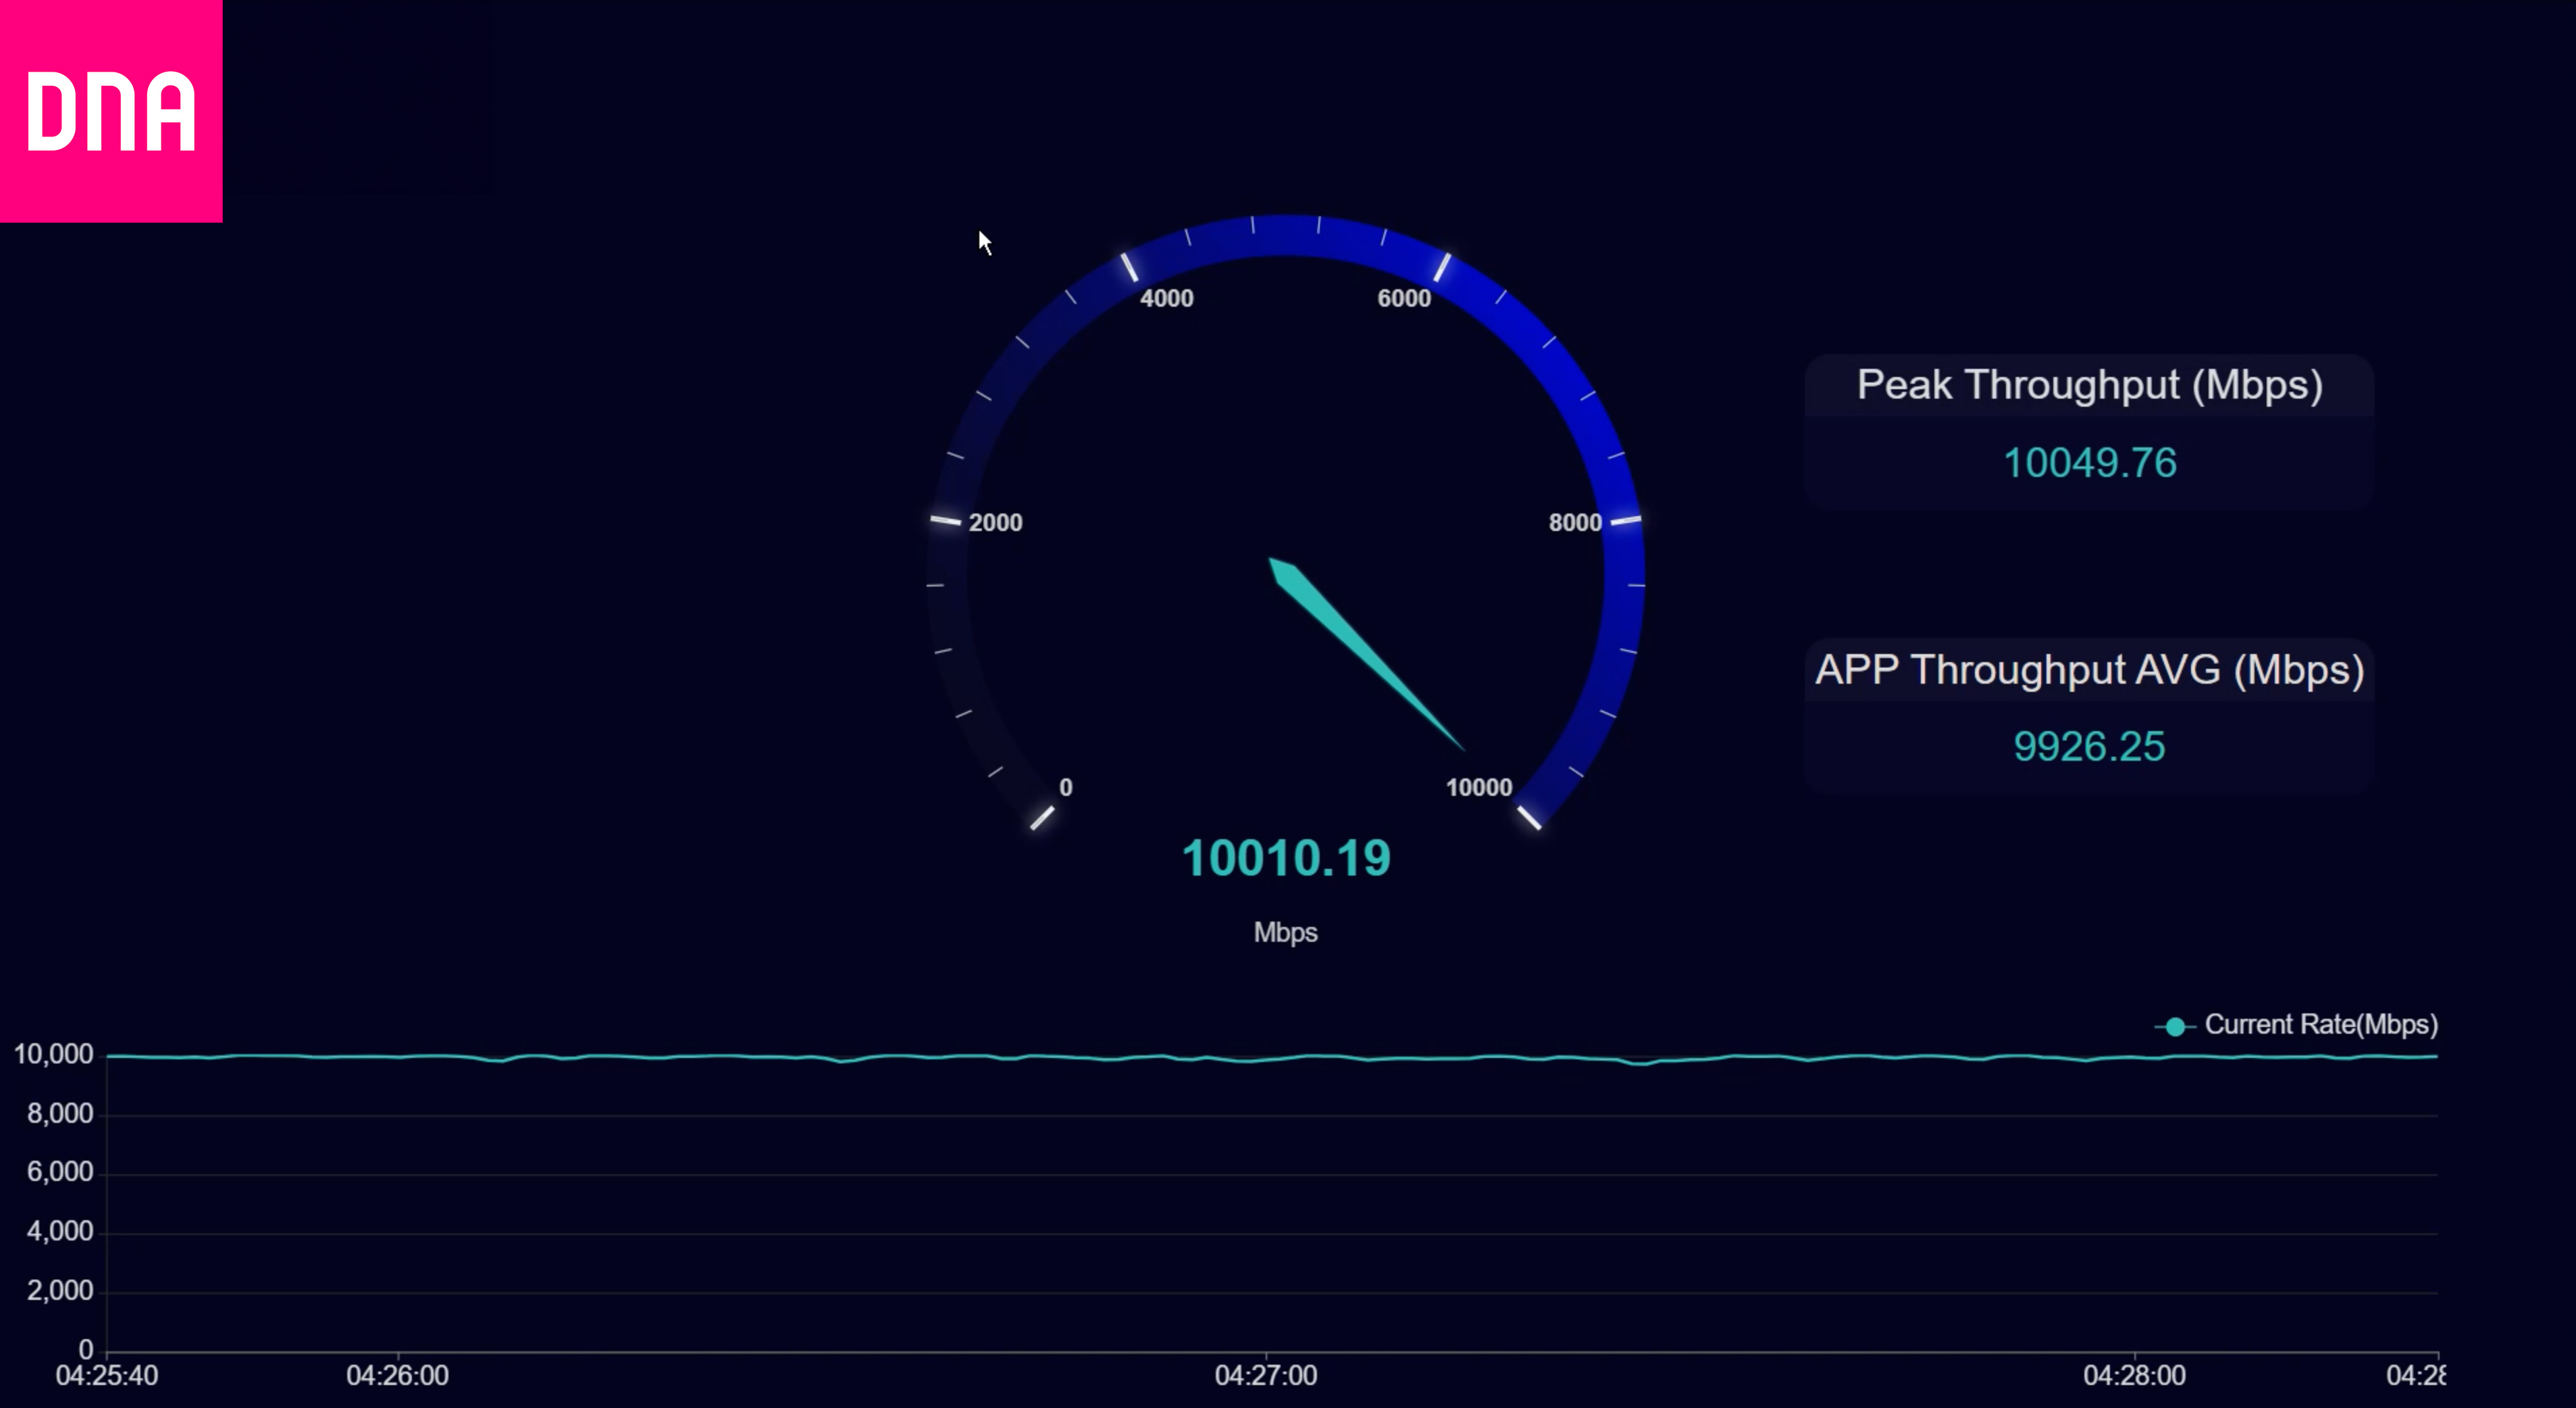Click the 04:26:00 time axis marker
The image size is (2576, 1408).
pyautogui.click(x=397, y=1375)
